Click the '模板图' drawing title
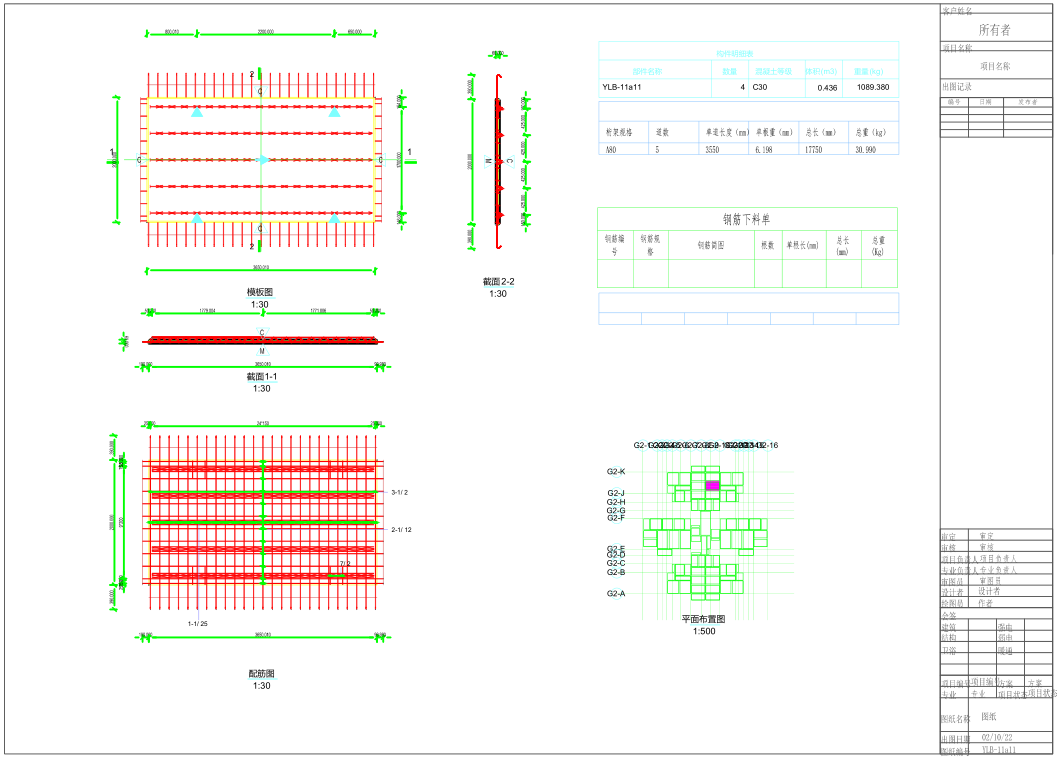 click(260, 292)
